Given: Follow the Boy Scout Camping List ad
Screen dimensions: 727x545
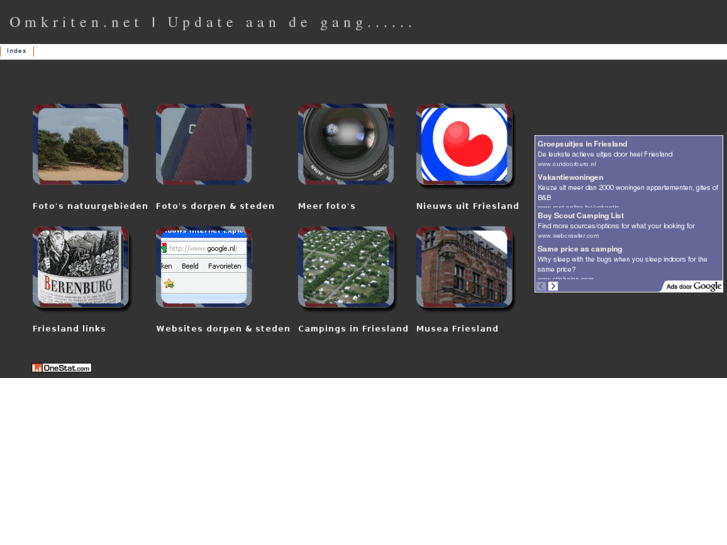Looking at the screenshot, I should (x=580, y=215).
